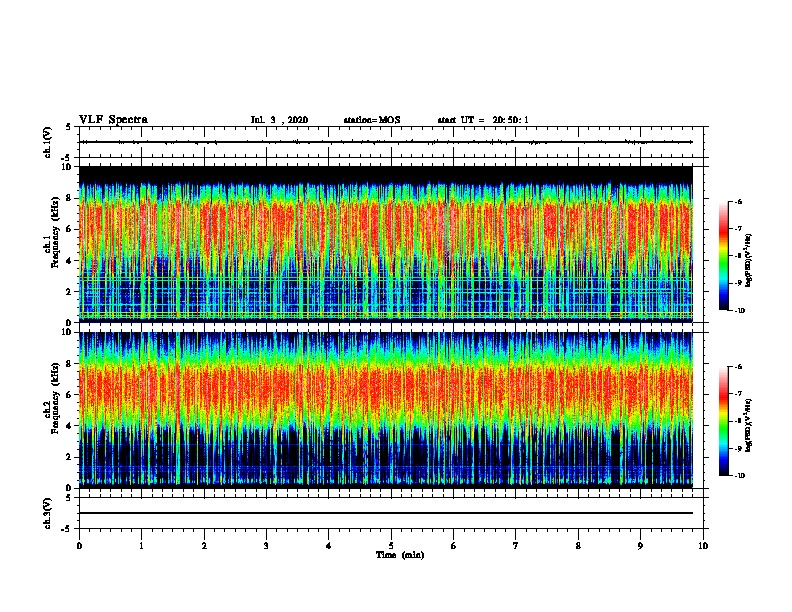
Task: Click the 'ch.1(V)' voltage axis label
Action: pyautogui.click(x=48, y=142)
